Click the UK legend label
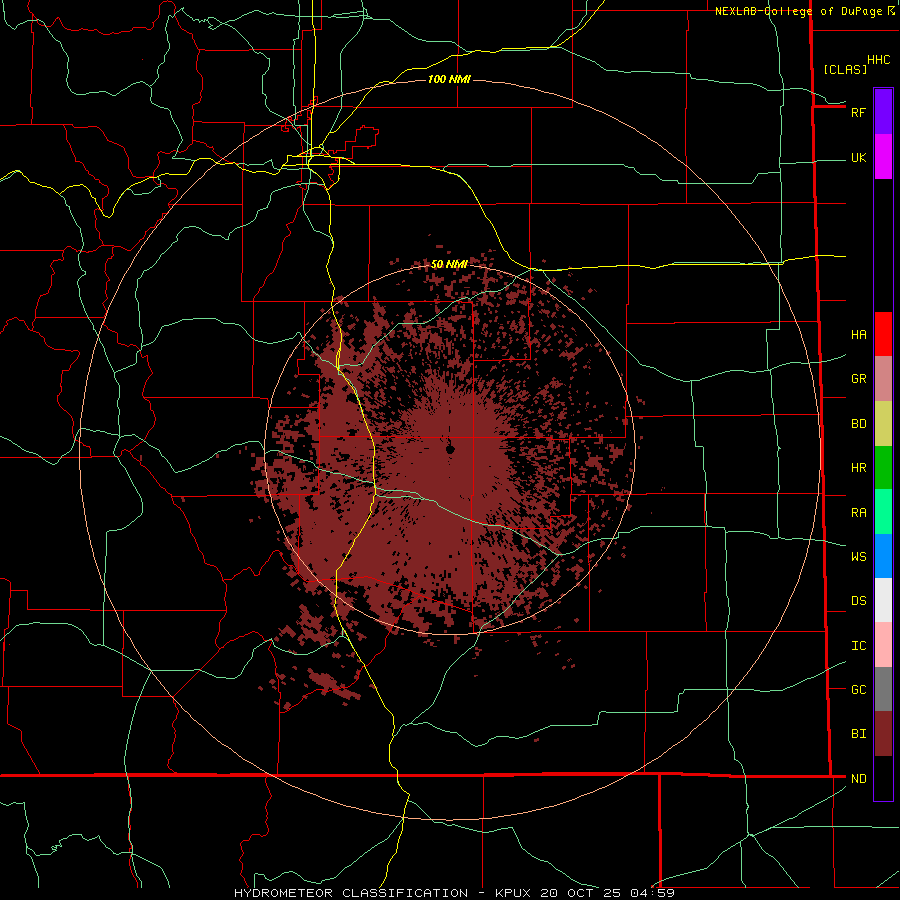Viewport: 900px width, 900px height. tap(858, 157)
